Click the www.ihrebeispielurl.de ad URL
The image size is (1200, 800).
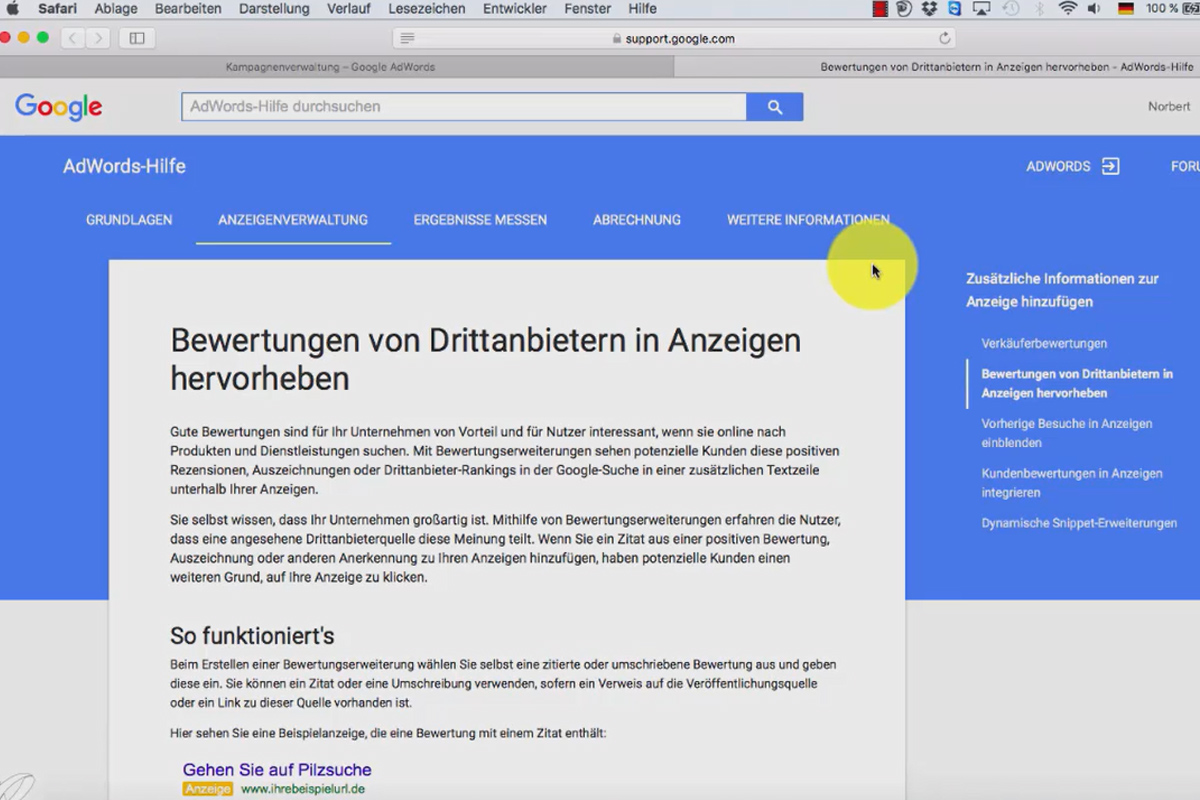click(303, 789)
